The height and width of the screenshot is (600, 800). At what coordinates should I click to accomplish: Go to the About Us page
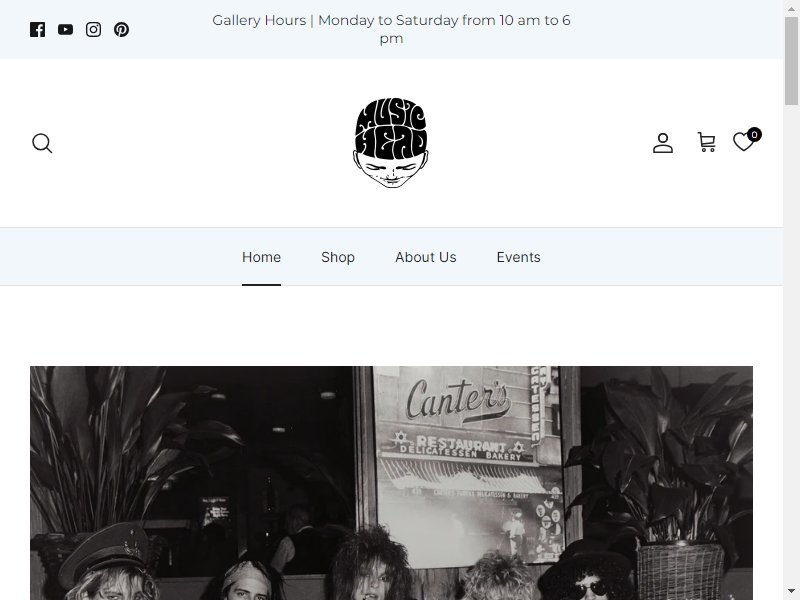coord(426,257)
